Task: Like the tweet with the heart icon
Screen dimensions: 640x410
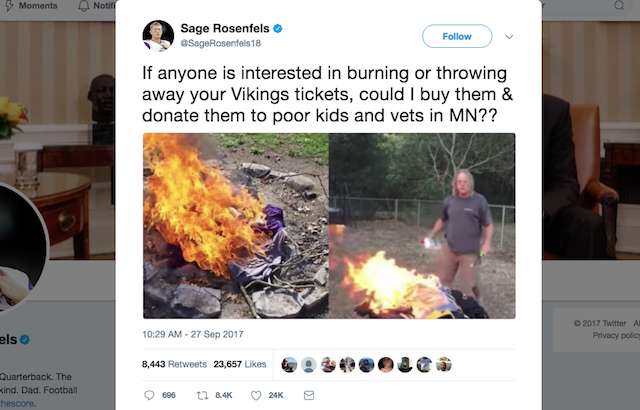Action: pos(256,395)
